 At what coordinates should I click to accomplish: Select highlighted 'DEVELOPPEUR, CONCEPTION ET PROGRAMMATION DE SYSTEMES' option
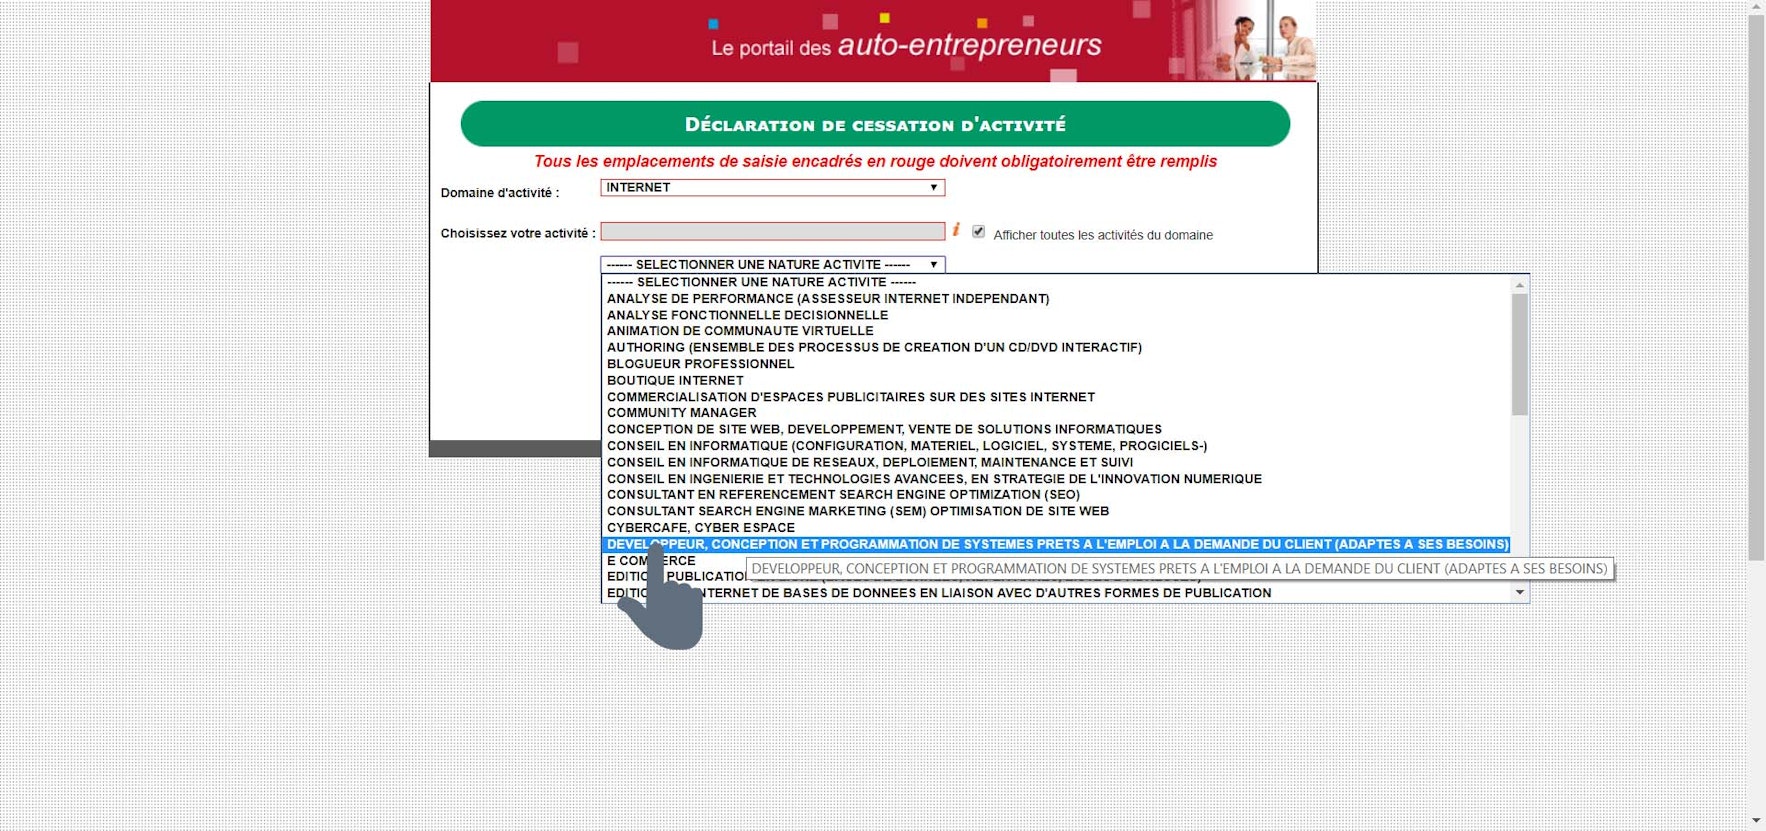1056,544
